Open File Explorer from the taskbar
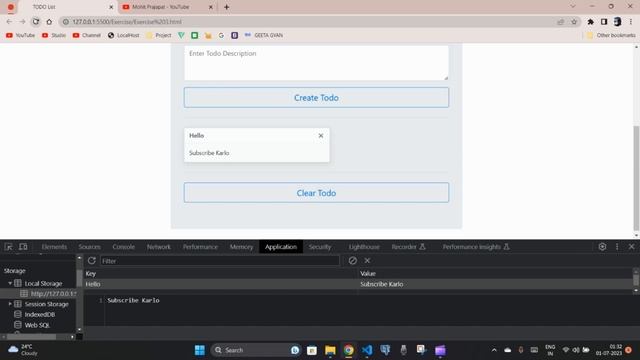This screenshot has height=360, width=640. [x=330, y=350]
